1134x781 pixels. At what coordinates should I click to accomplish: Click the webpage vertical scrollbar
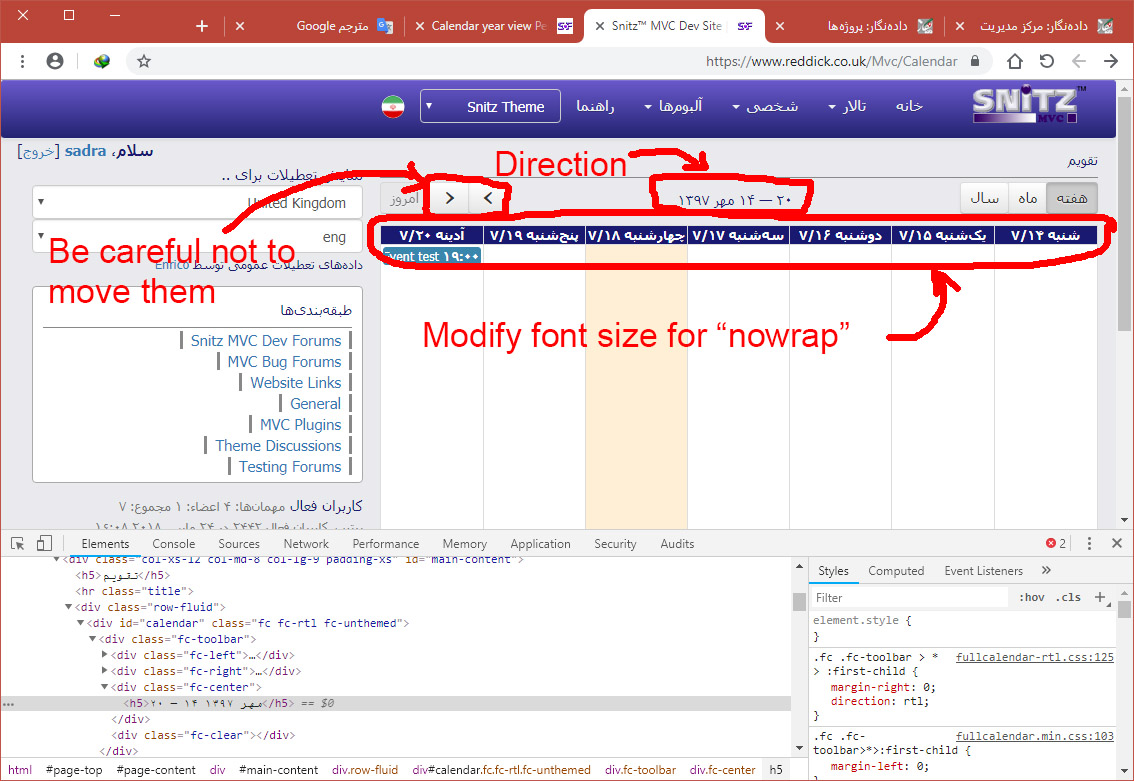1125,300
